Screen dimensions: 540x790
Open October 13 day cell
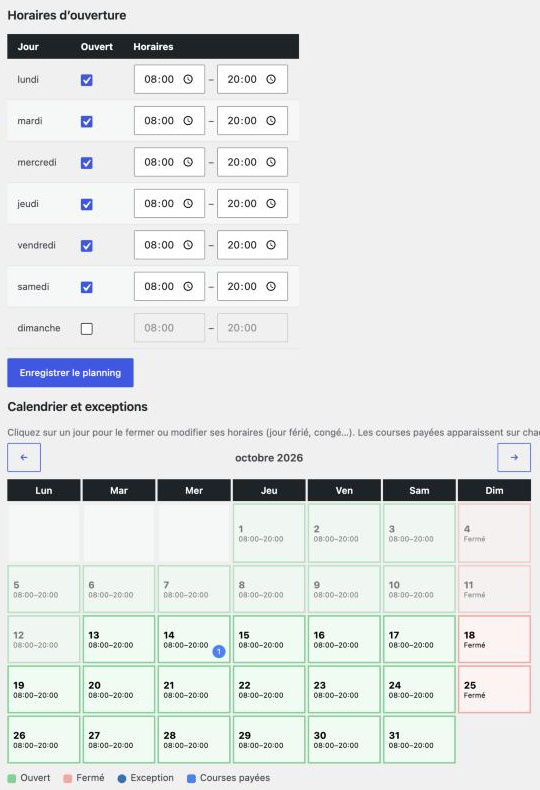click(x=119, y=639)
